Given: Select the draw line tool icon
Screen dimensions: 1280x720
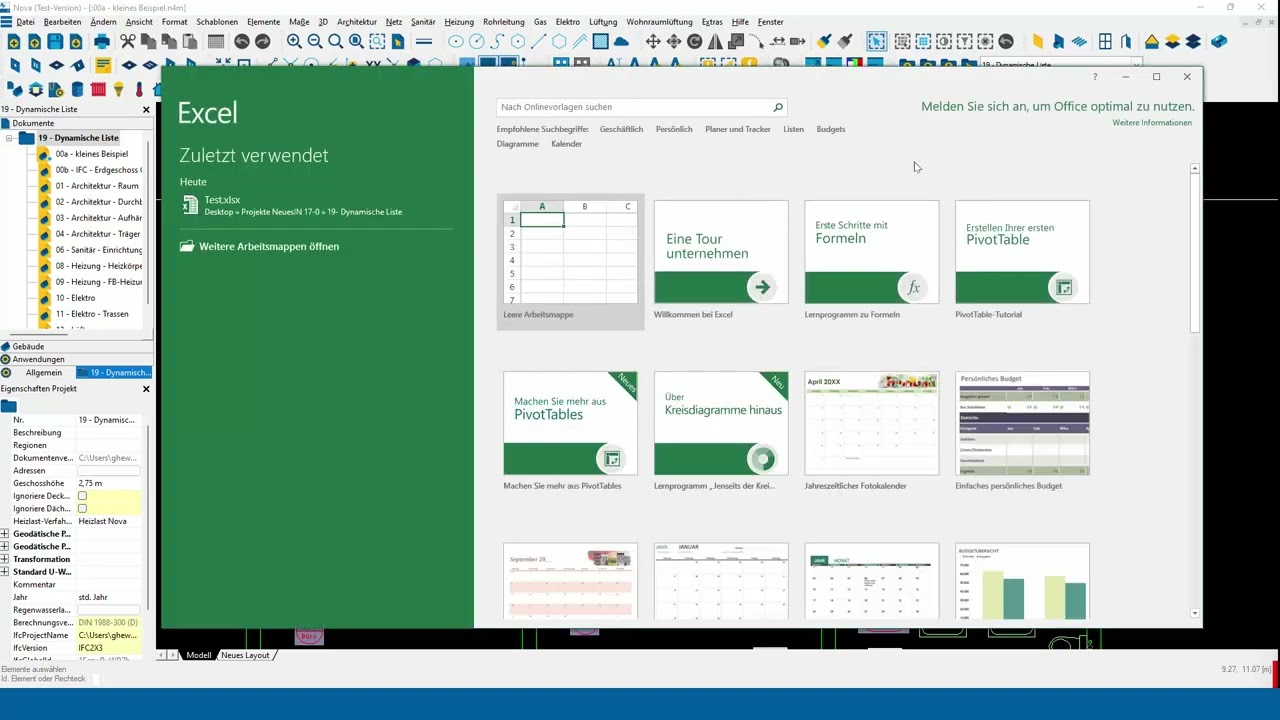Looking at the screenshot, I should click(538, 41).
